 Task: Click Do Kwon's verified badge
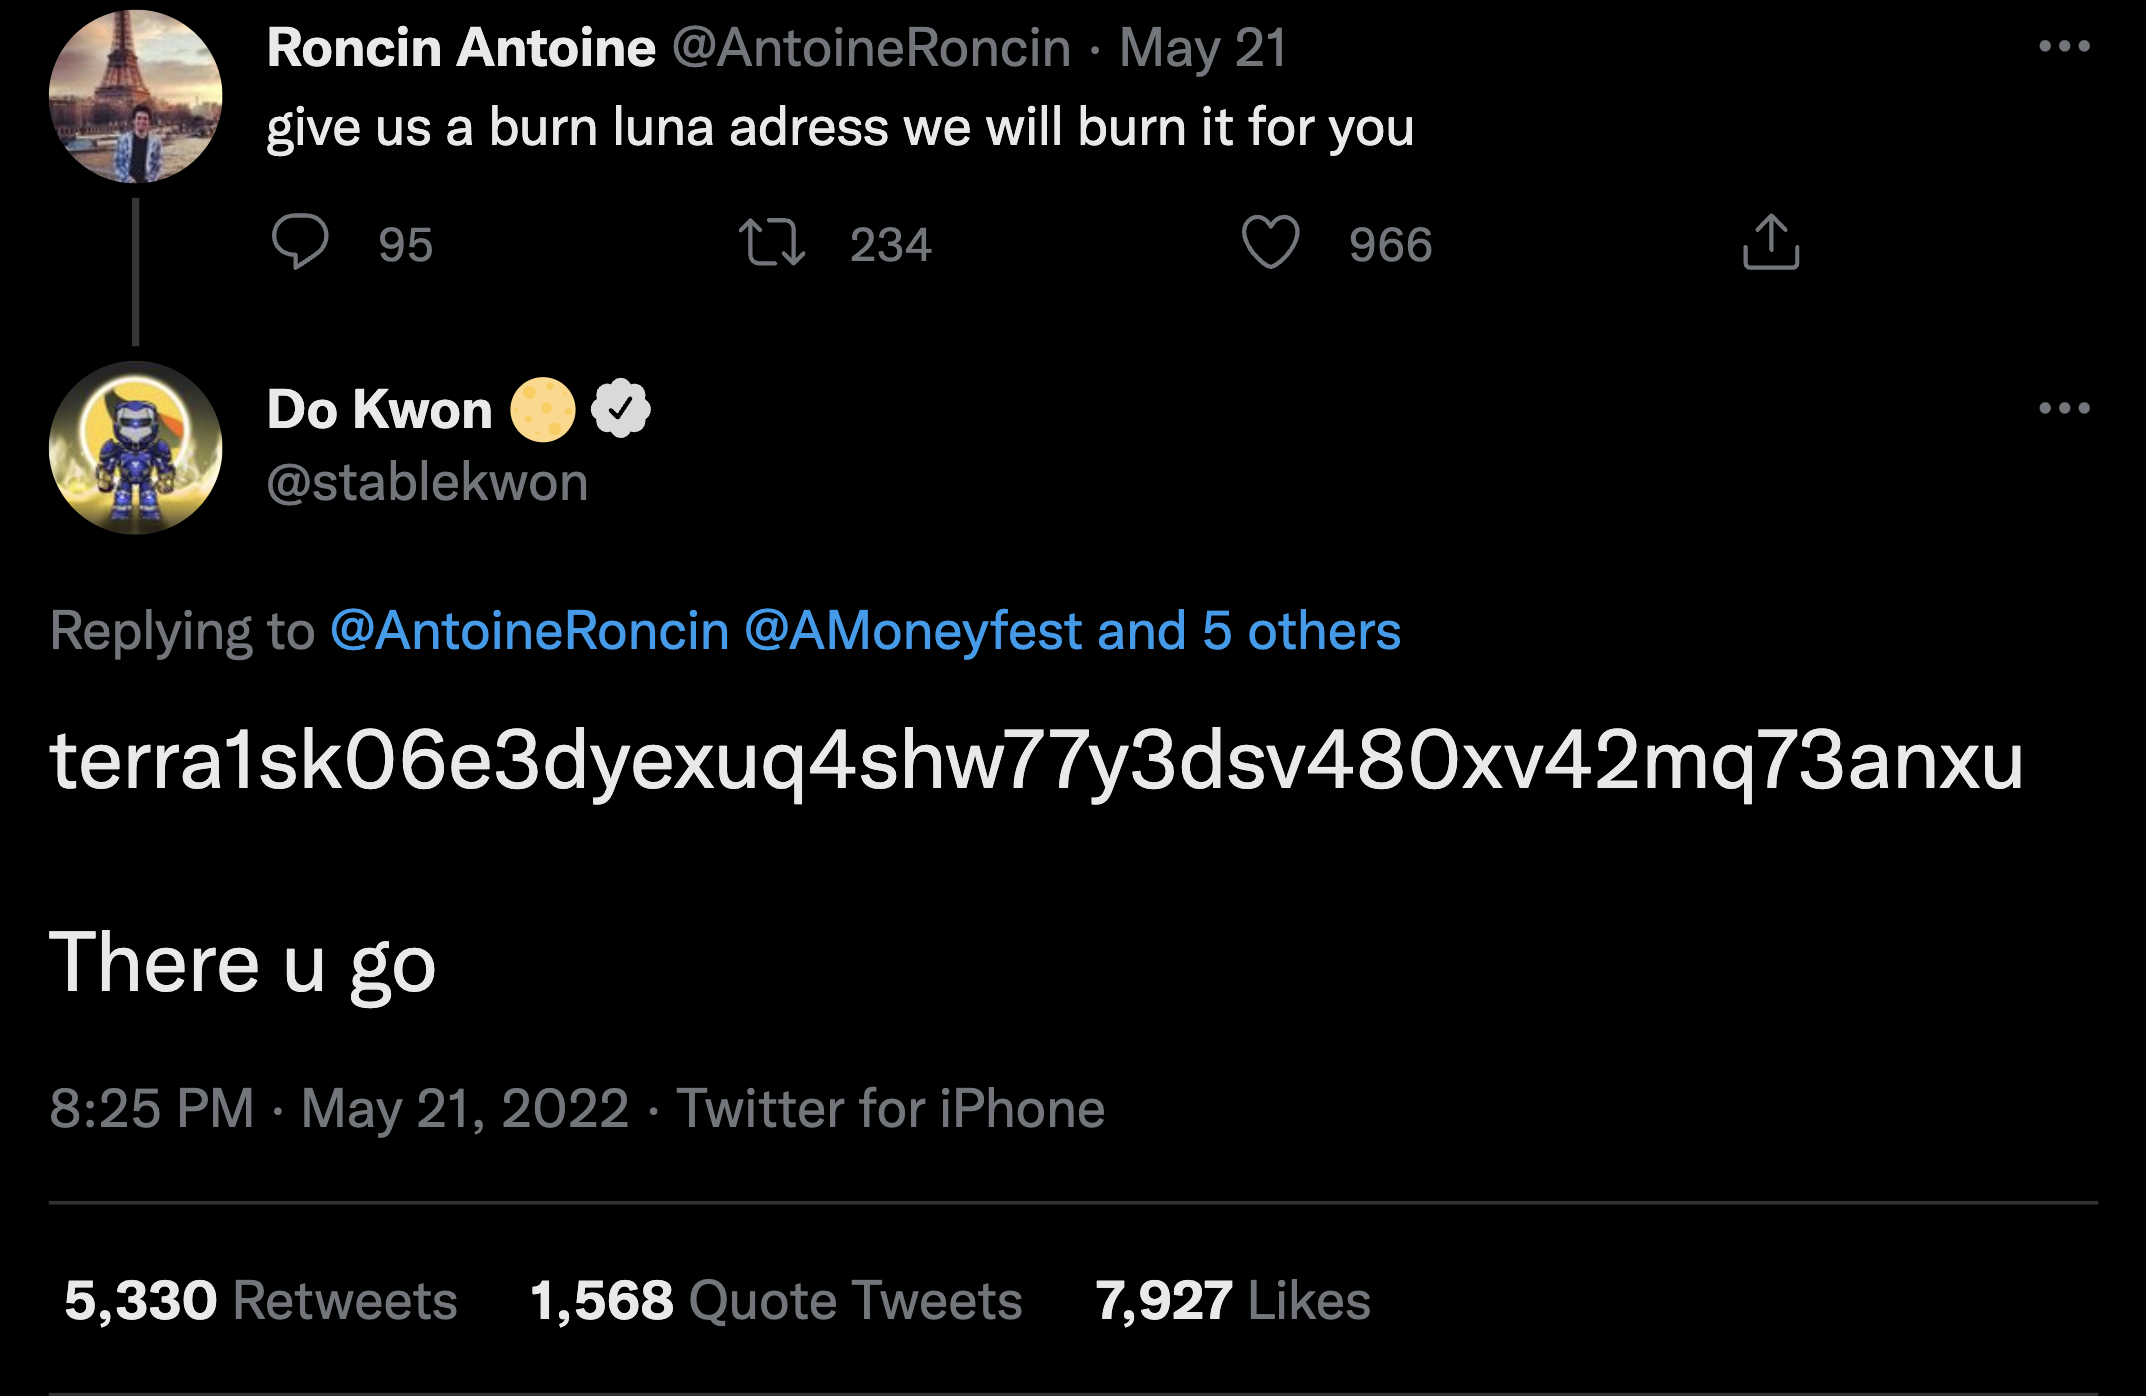pyautogui.click(x=621, y=409)
